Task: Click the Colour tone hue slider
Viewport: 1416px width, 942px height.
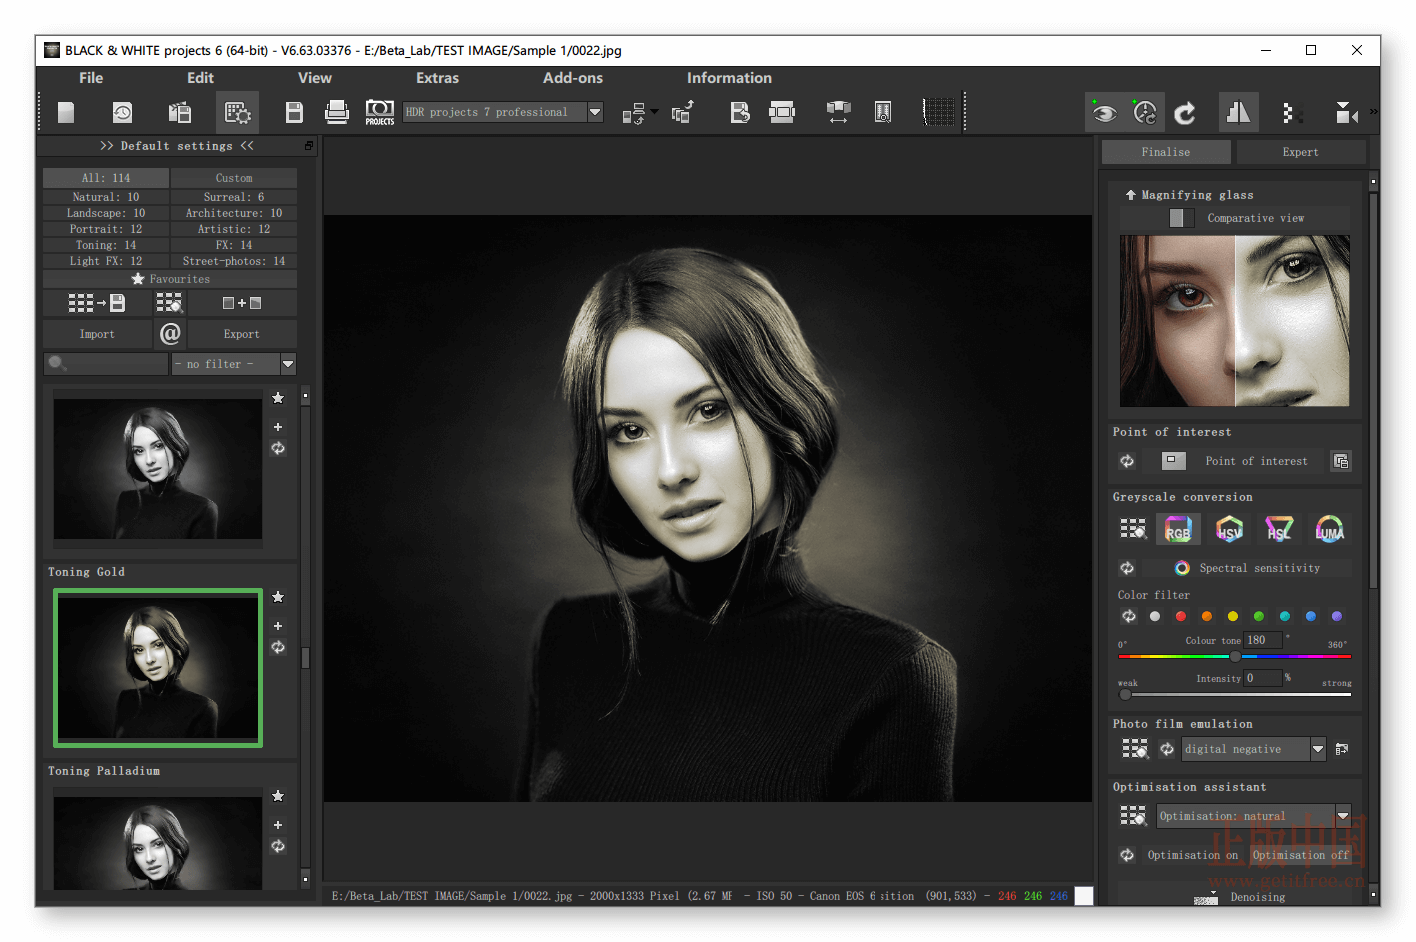Action: (1234, 656)
